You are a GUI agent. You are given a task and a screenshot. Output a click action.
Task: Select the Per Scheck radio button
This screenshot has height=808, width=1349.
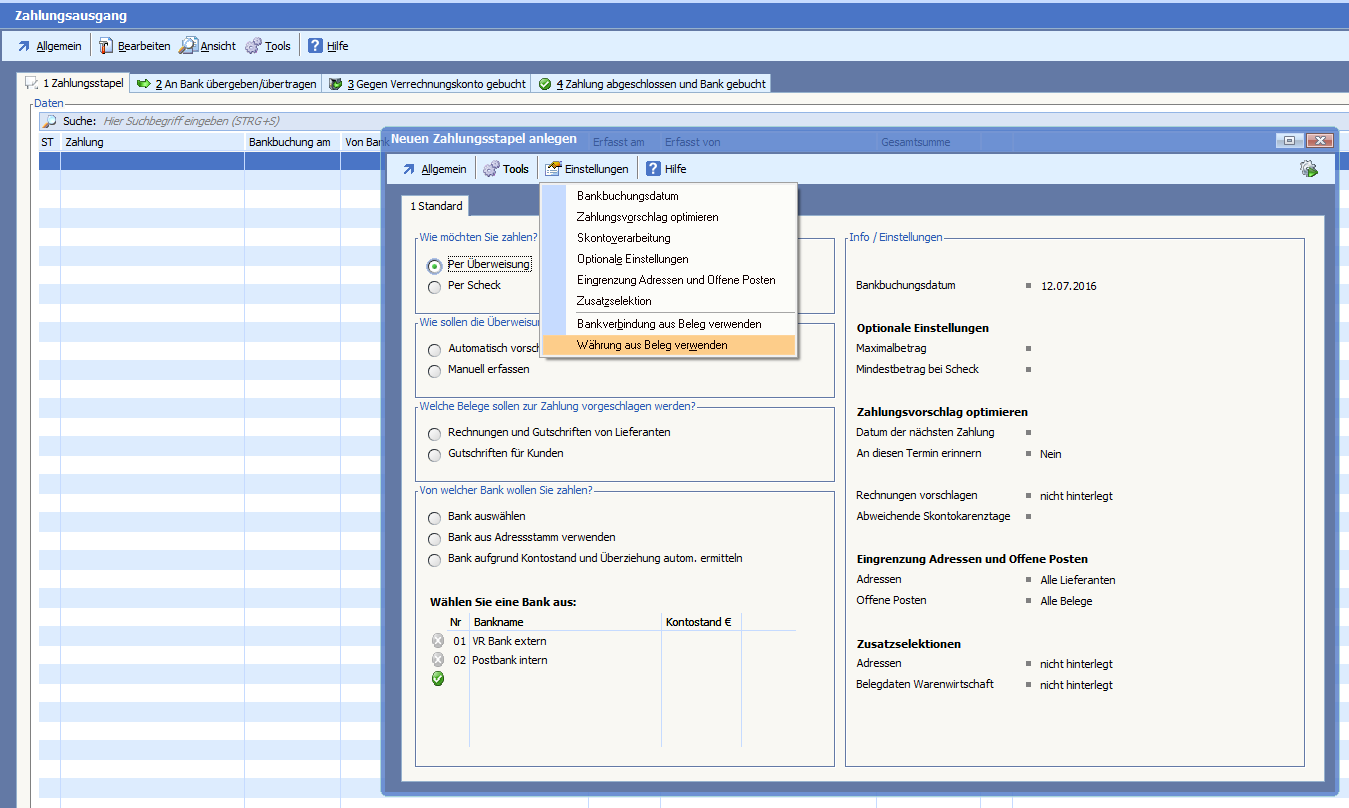(434, 286)
